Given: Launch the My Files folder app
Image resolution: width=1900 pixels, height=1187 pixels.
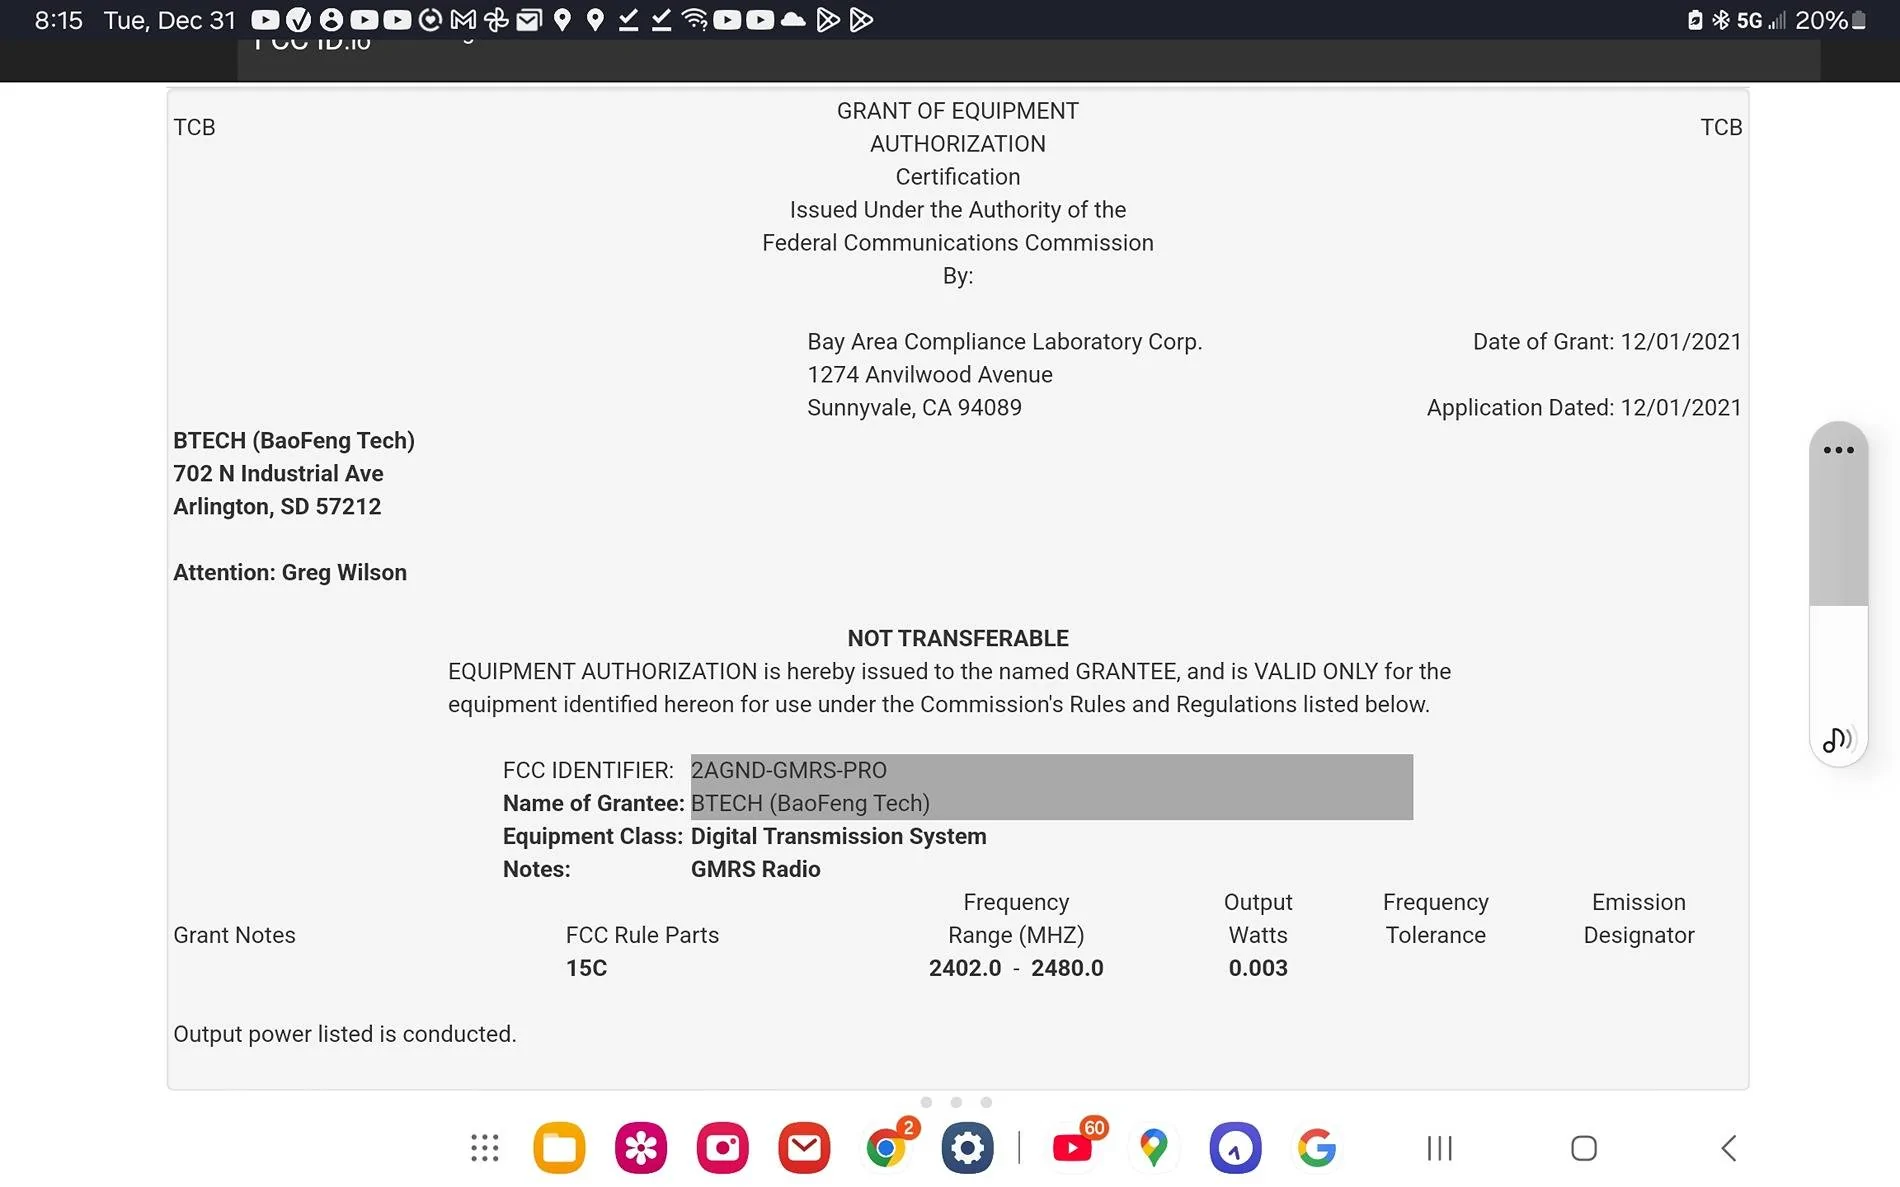Looking at the screenshot, I should tap(559, 1148).
